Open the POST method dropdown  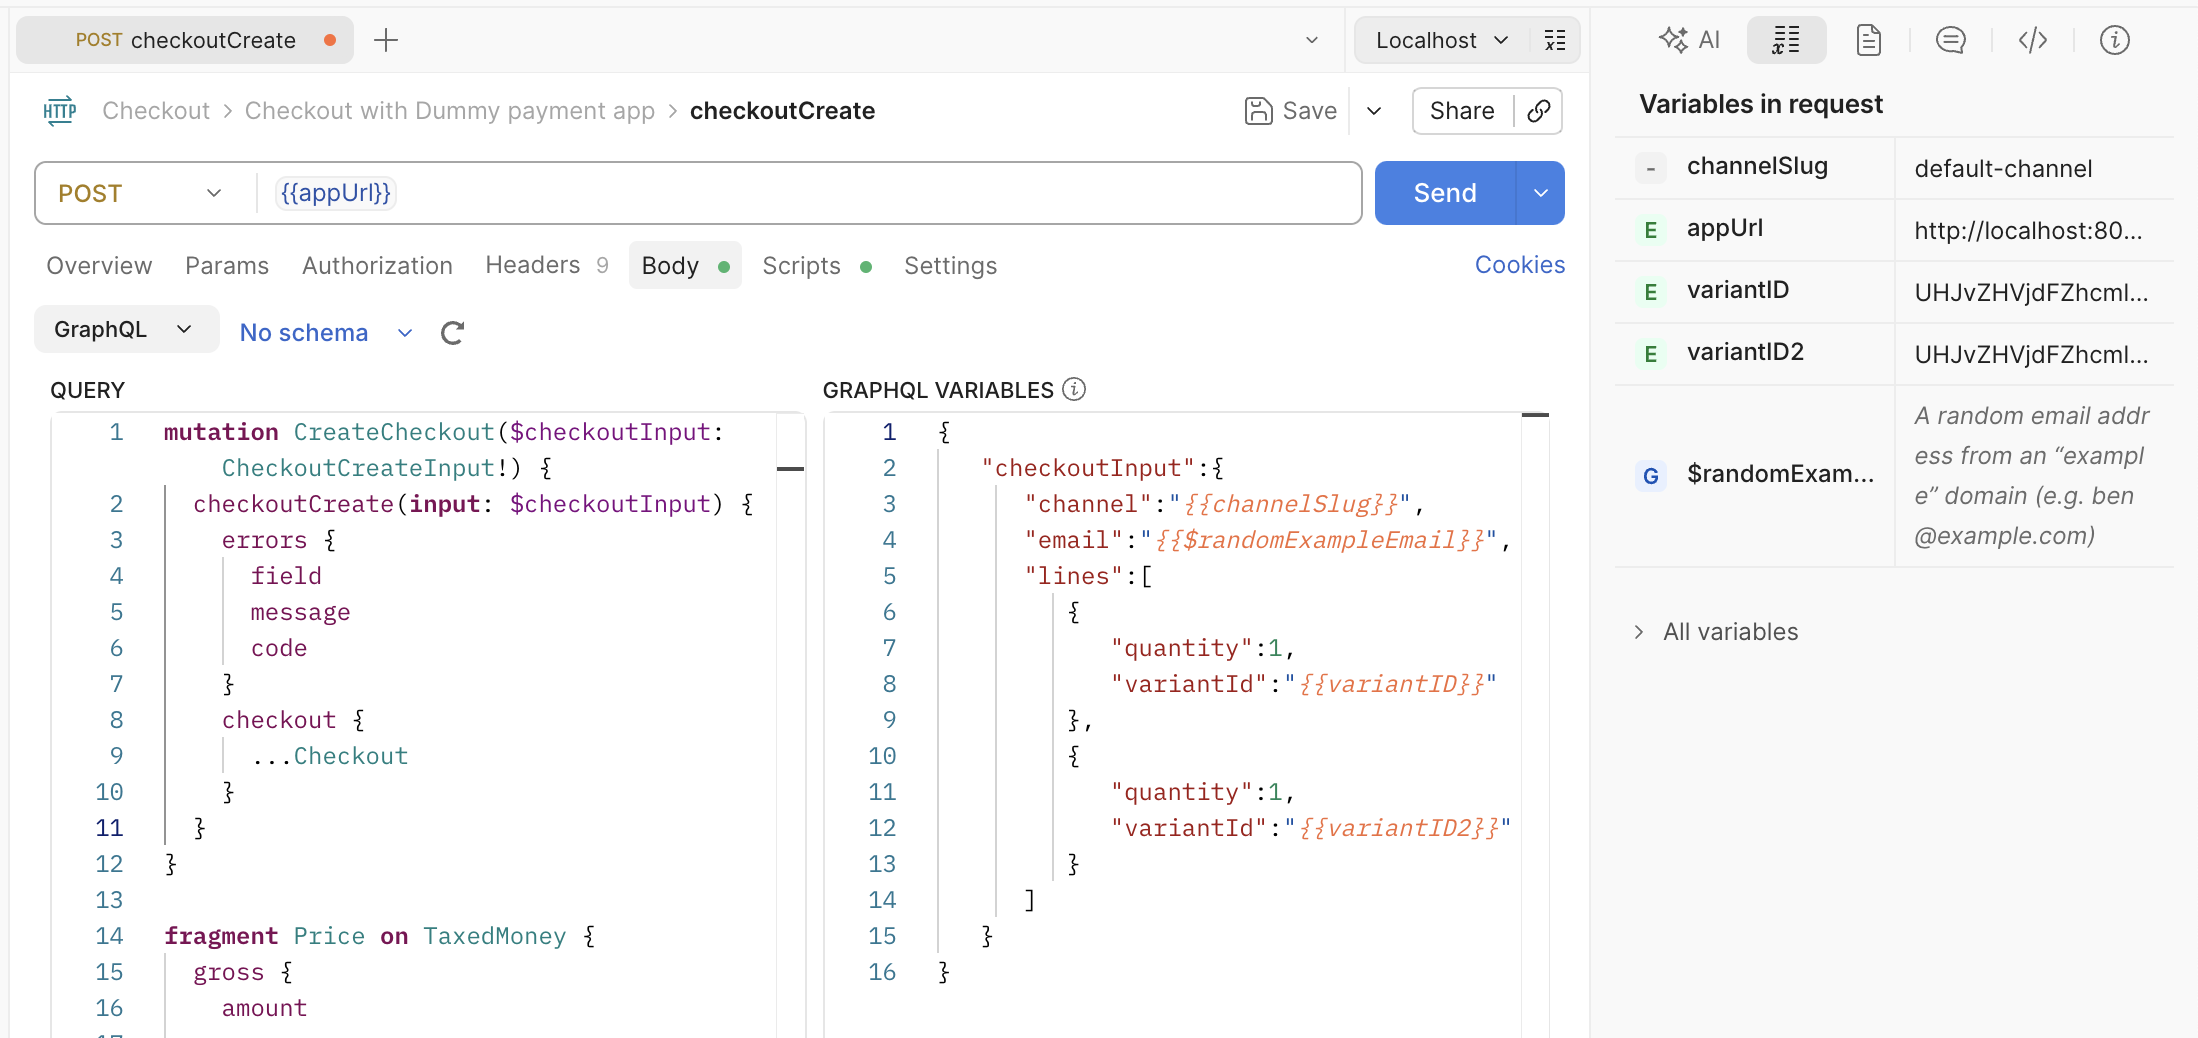[x=140, y=192]
